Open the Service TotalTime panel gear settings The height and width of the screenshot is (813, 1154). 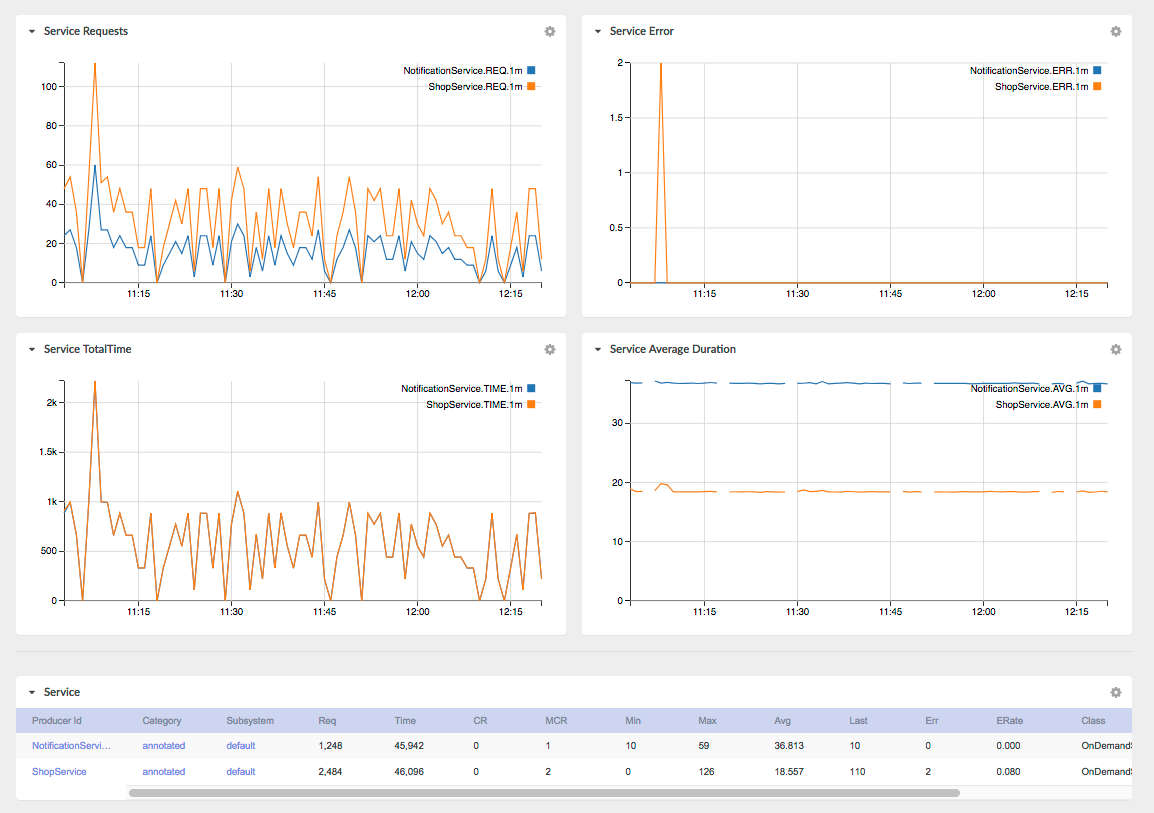point(550,349)
